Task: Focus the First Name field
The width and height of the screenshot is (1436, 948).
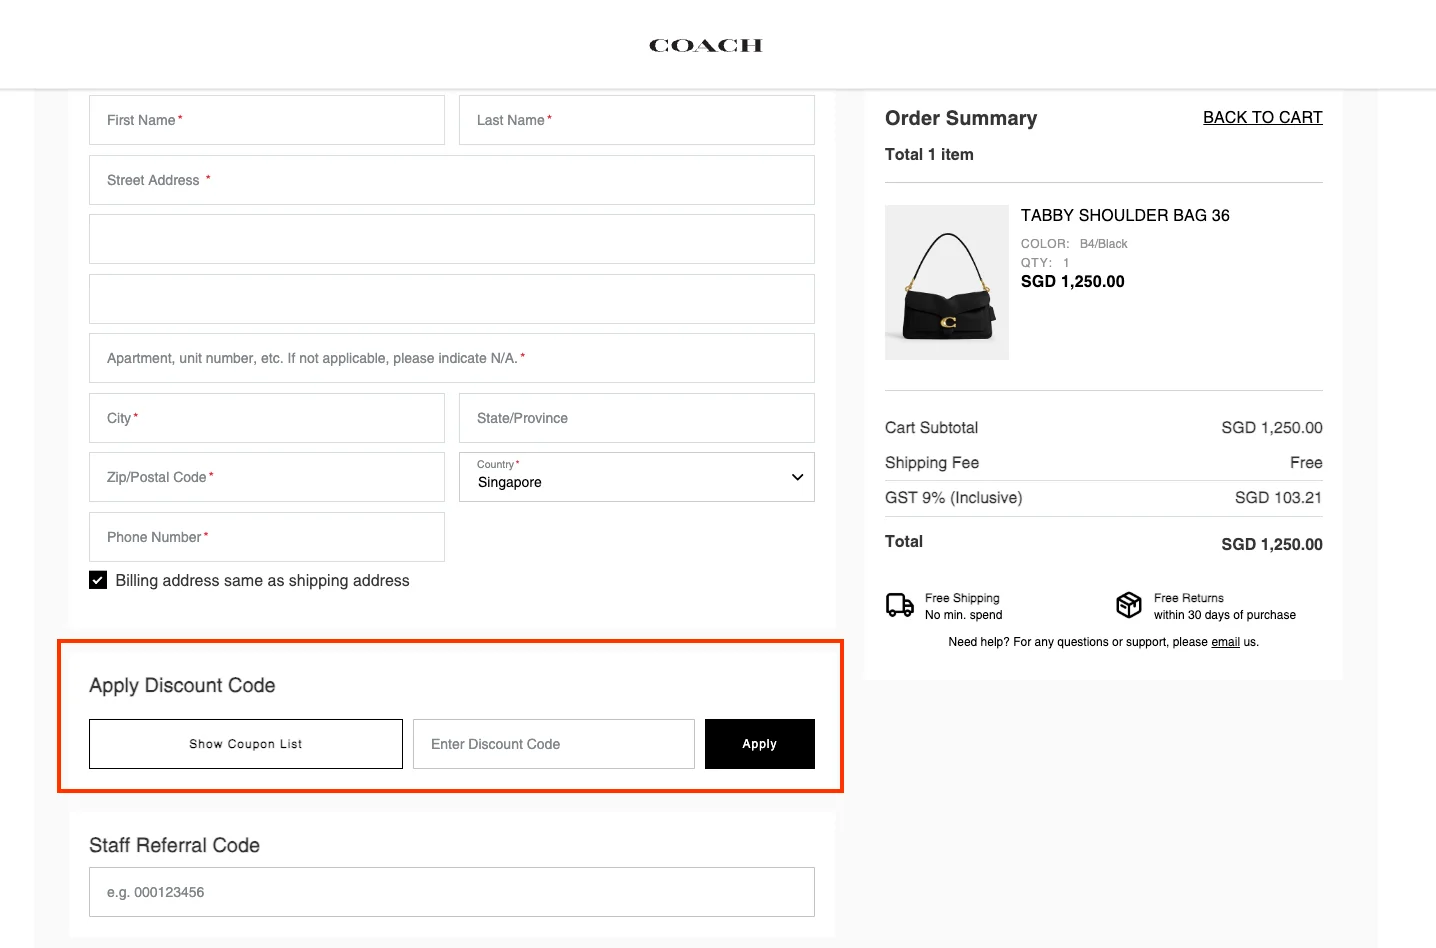Action: coord(267,120)
